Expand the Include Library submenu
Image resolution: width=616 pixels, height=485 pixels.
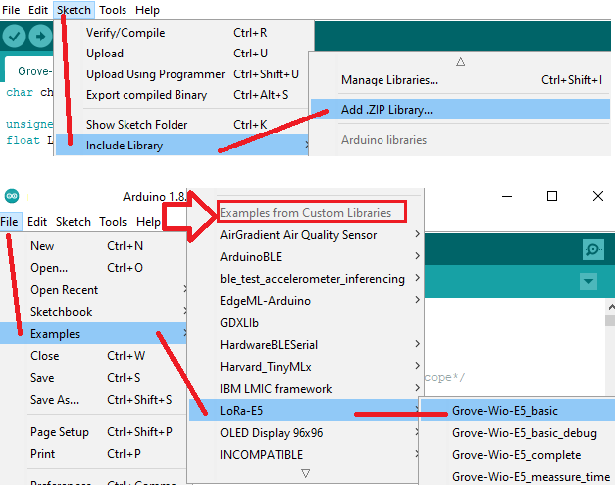pyautogui.click(x=182, y=145)
